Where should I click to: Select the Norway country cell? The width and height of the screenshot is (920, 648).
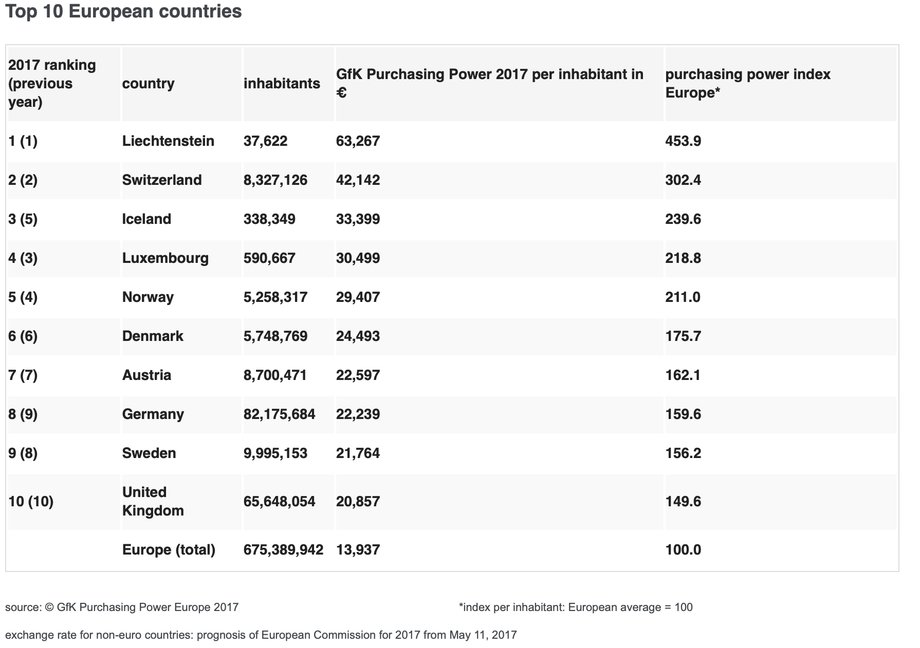(148, 297)
